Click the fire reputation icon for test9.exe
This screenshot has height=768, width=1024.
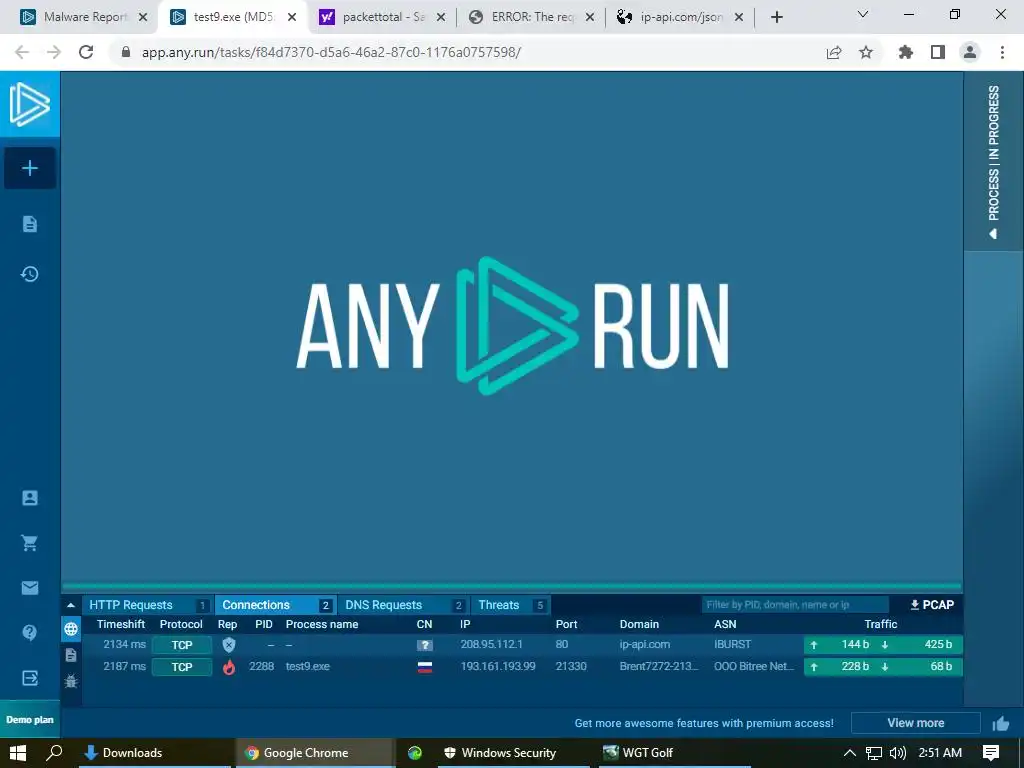click(x=229, y=667)
